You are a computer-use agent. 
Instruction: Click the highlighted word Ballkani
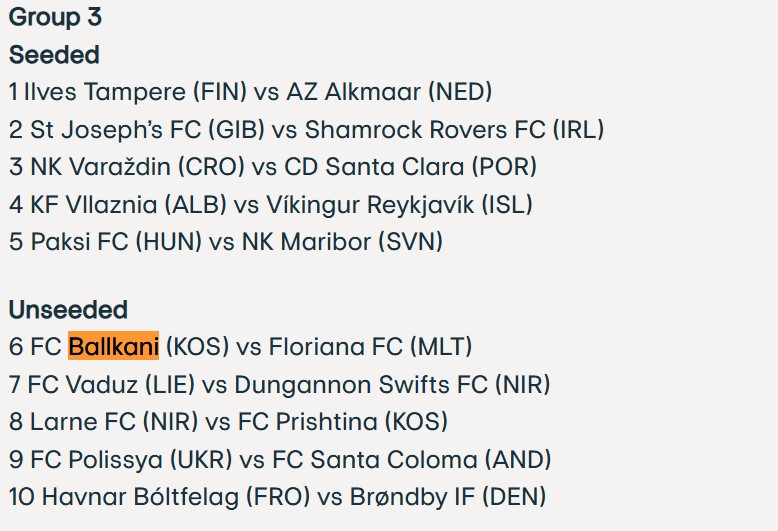coord(114,346)
